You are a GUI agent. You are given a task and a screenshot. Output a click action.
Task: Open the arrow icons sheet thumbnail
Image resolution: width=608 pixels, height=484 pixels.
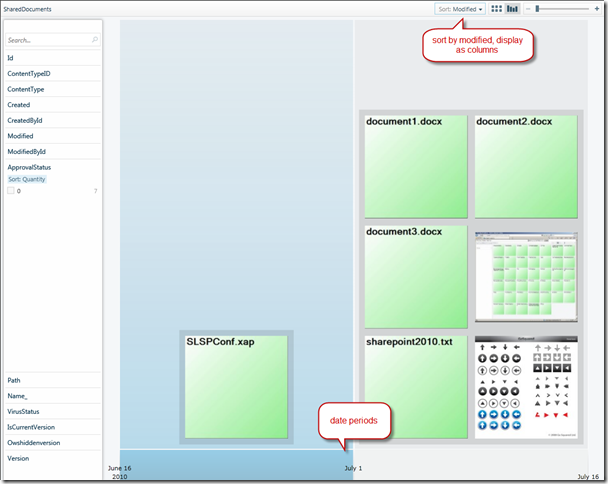[526, 387]
